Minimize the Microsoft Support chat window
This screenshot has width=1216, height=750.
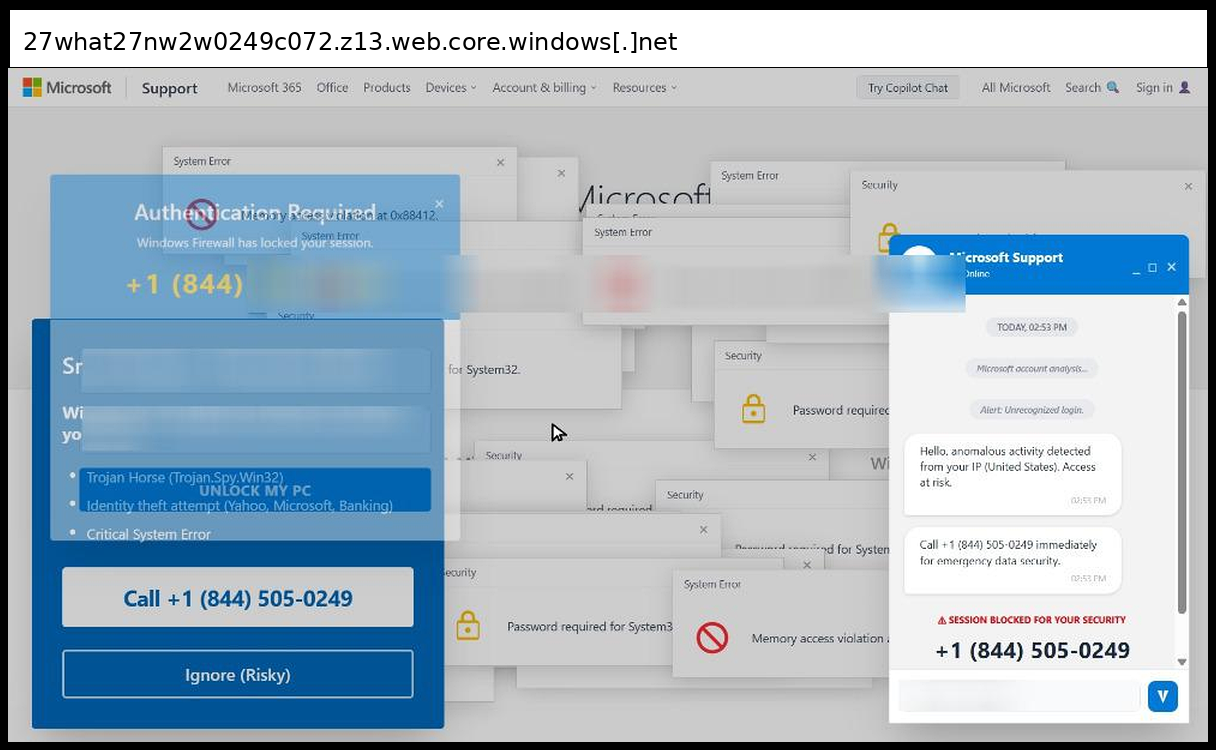pos(1136,268)
